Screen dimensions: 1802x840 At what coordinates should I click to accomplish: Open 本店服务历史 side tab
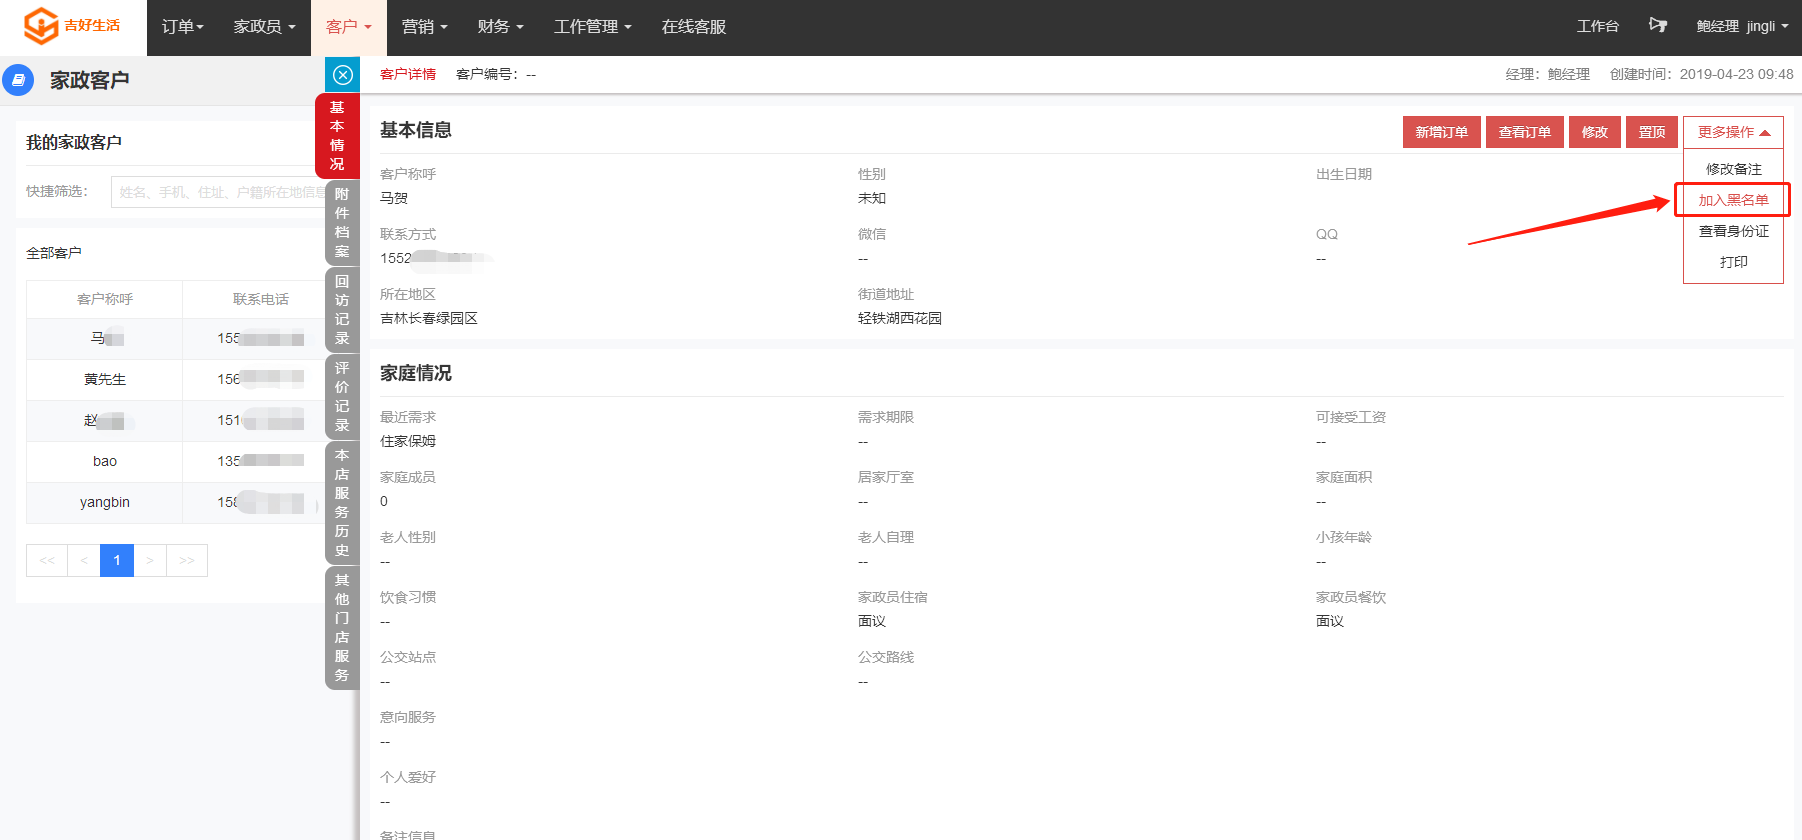click(x=342, y=502)
